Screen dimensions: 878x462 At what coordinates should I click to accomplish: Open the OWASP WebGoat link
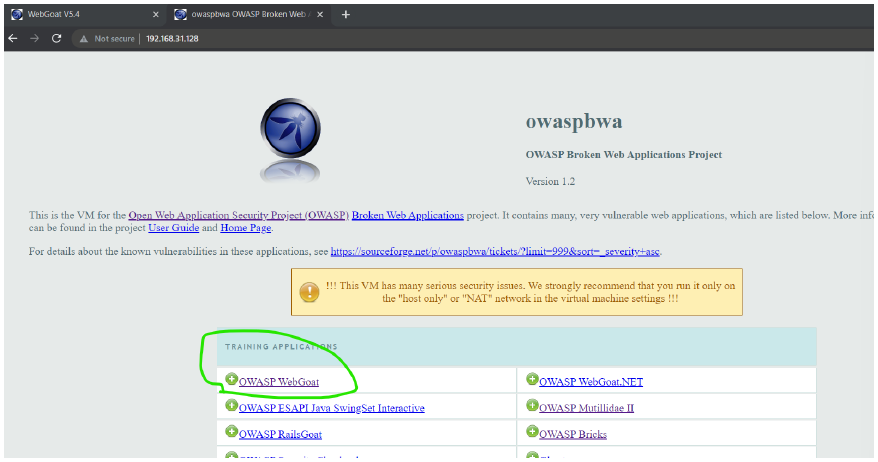click(x=279, y=382)
